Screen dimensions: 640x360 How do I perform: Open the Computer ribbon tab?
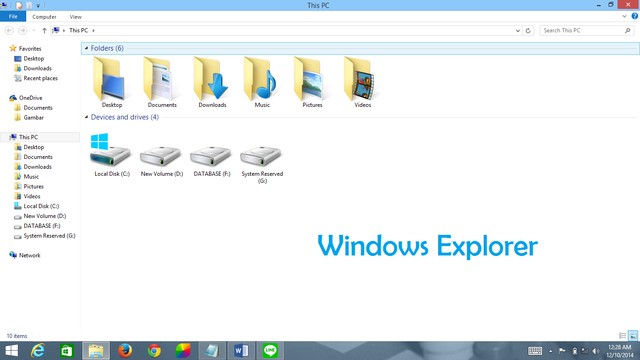click(x=44, y=17)
